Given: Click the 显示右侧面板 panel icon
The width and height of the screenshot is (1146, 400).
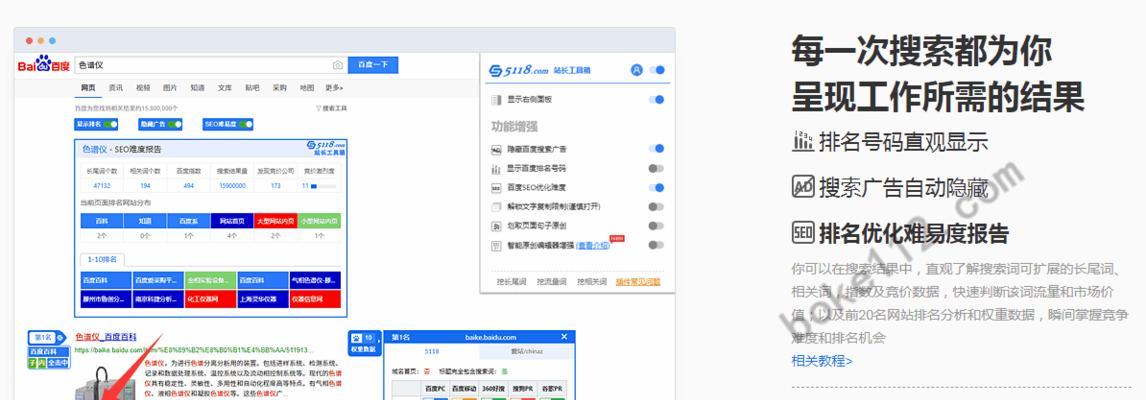Looking at the screenshot, I should 496,99.
